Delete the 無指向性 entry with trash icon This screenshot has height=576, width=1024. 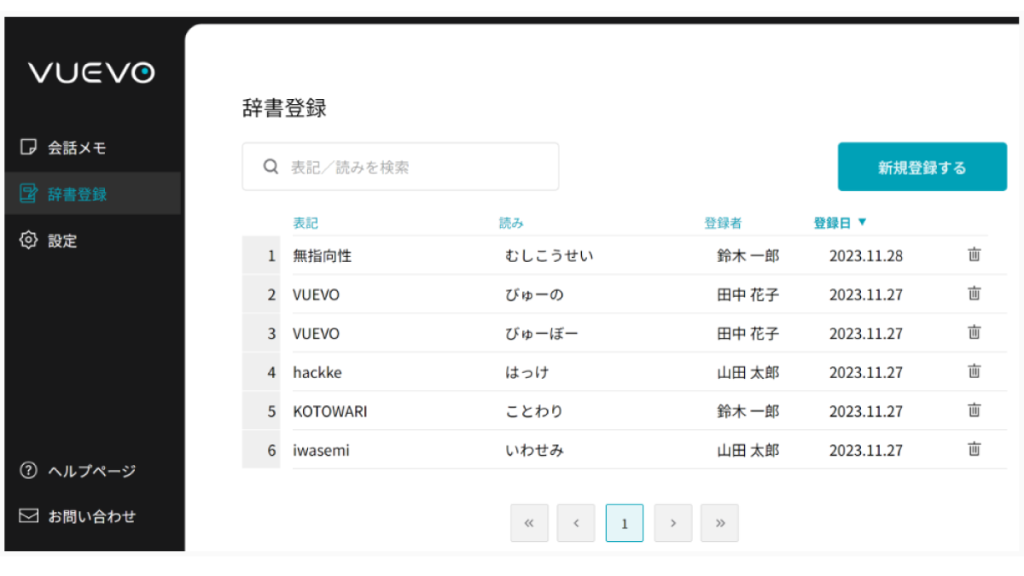coord(973,255)
